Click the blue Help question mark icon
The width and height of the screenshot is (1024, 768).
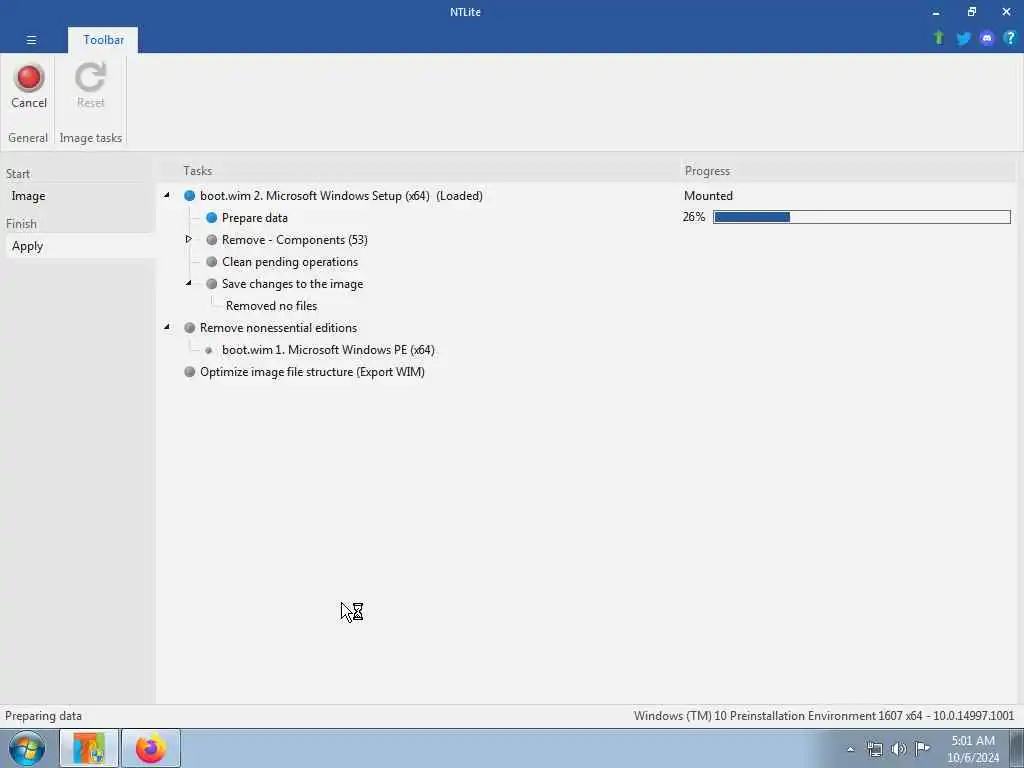[x=1010, y=38]
